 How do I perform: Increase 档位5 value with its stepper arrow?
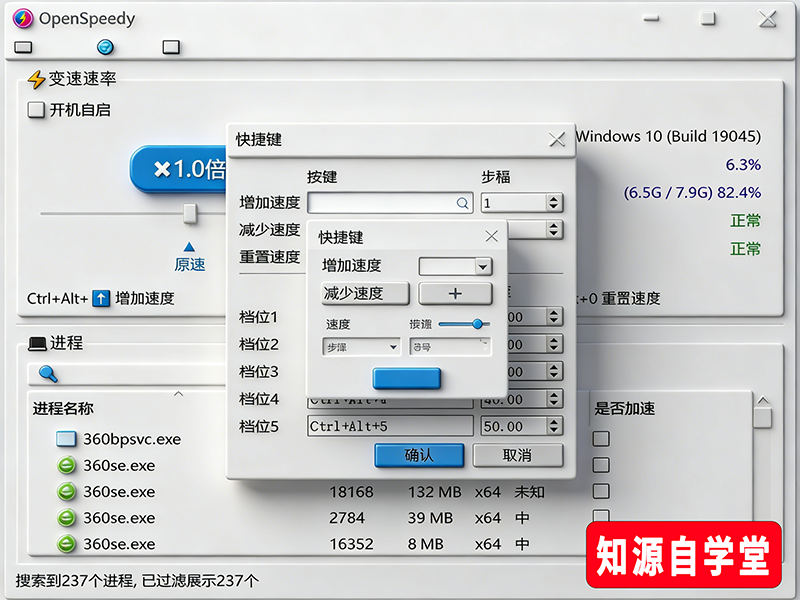[x=553, y=420]
